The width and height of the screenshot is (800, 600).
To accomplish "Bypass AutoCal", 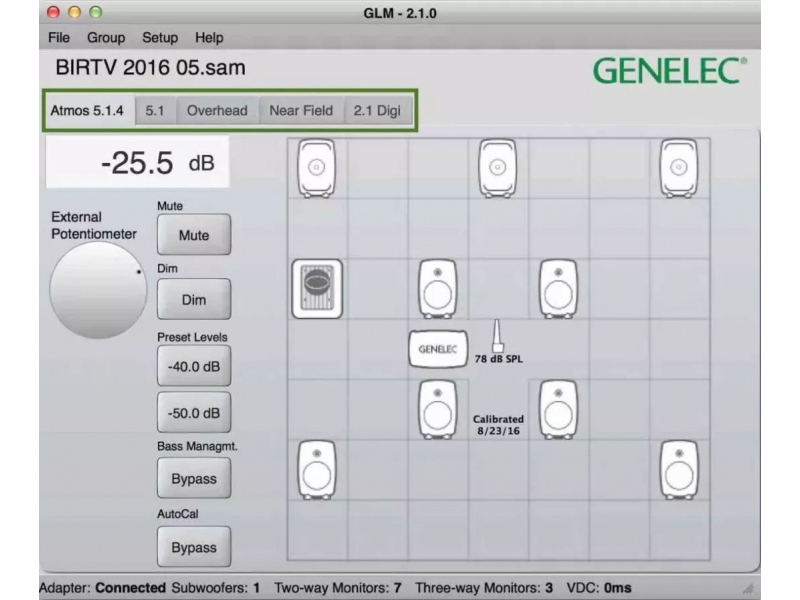I will pos(194,547).
